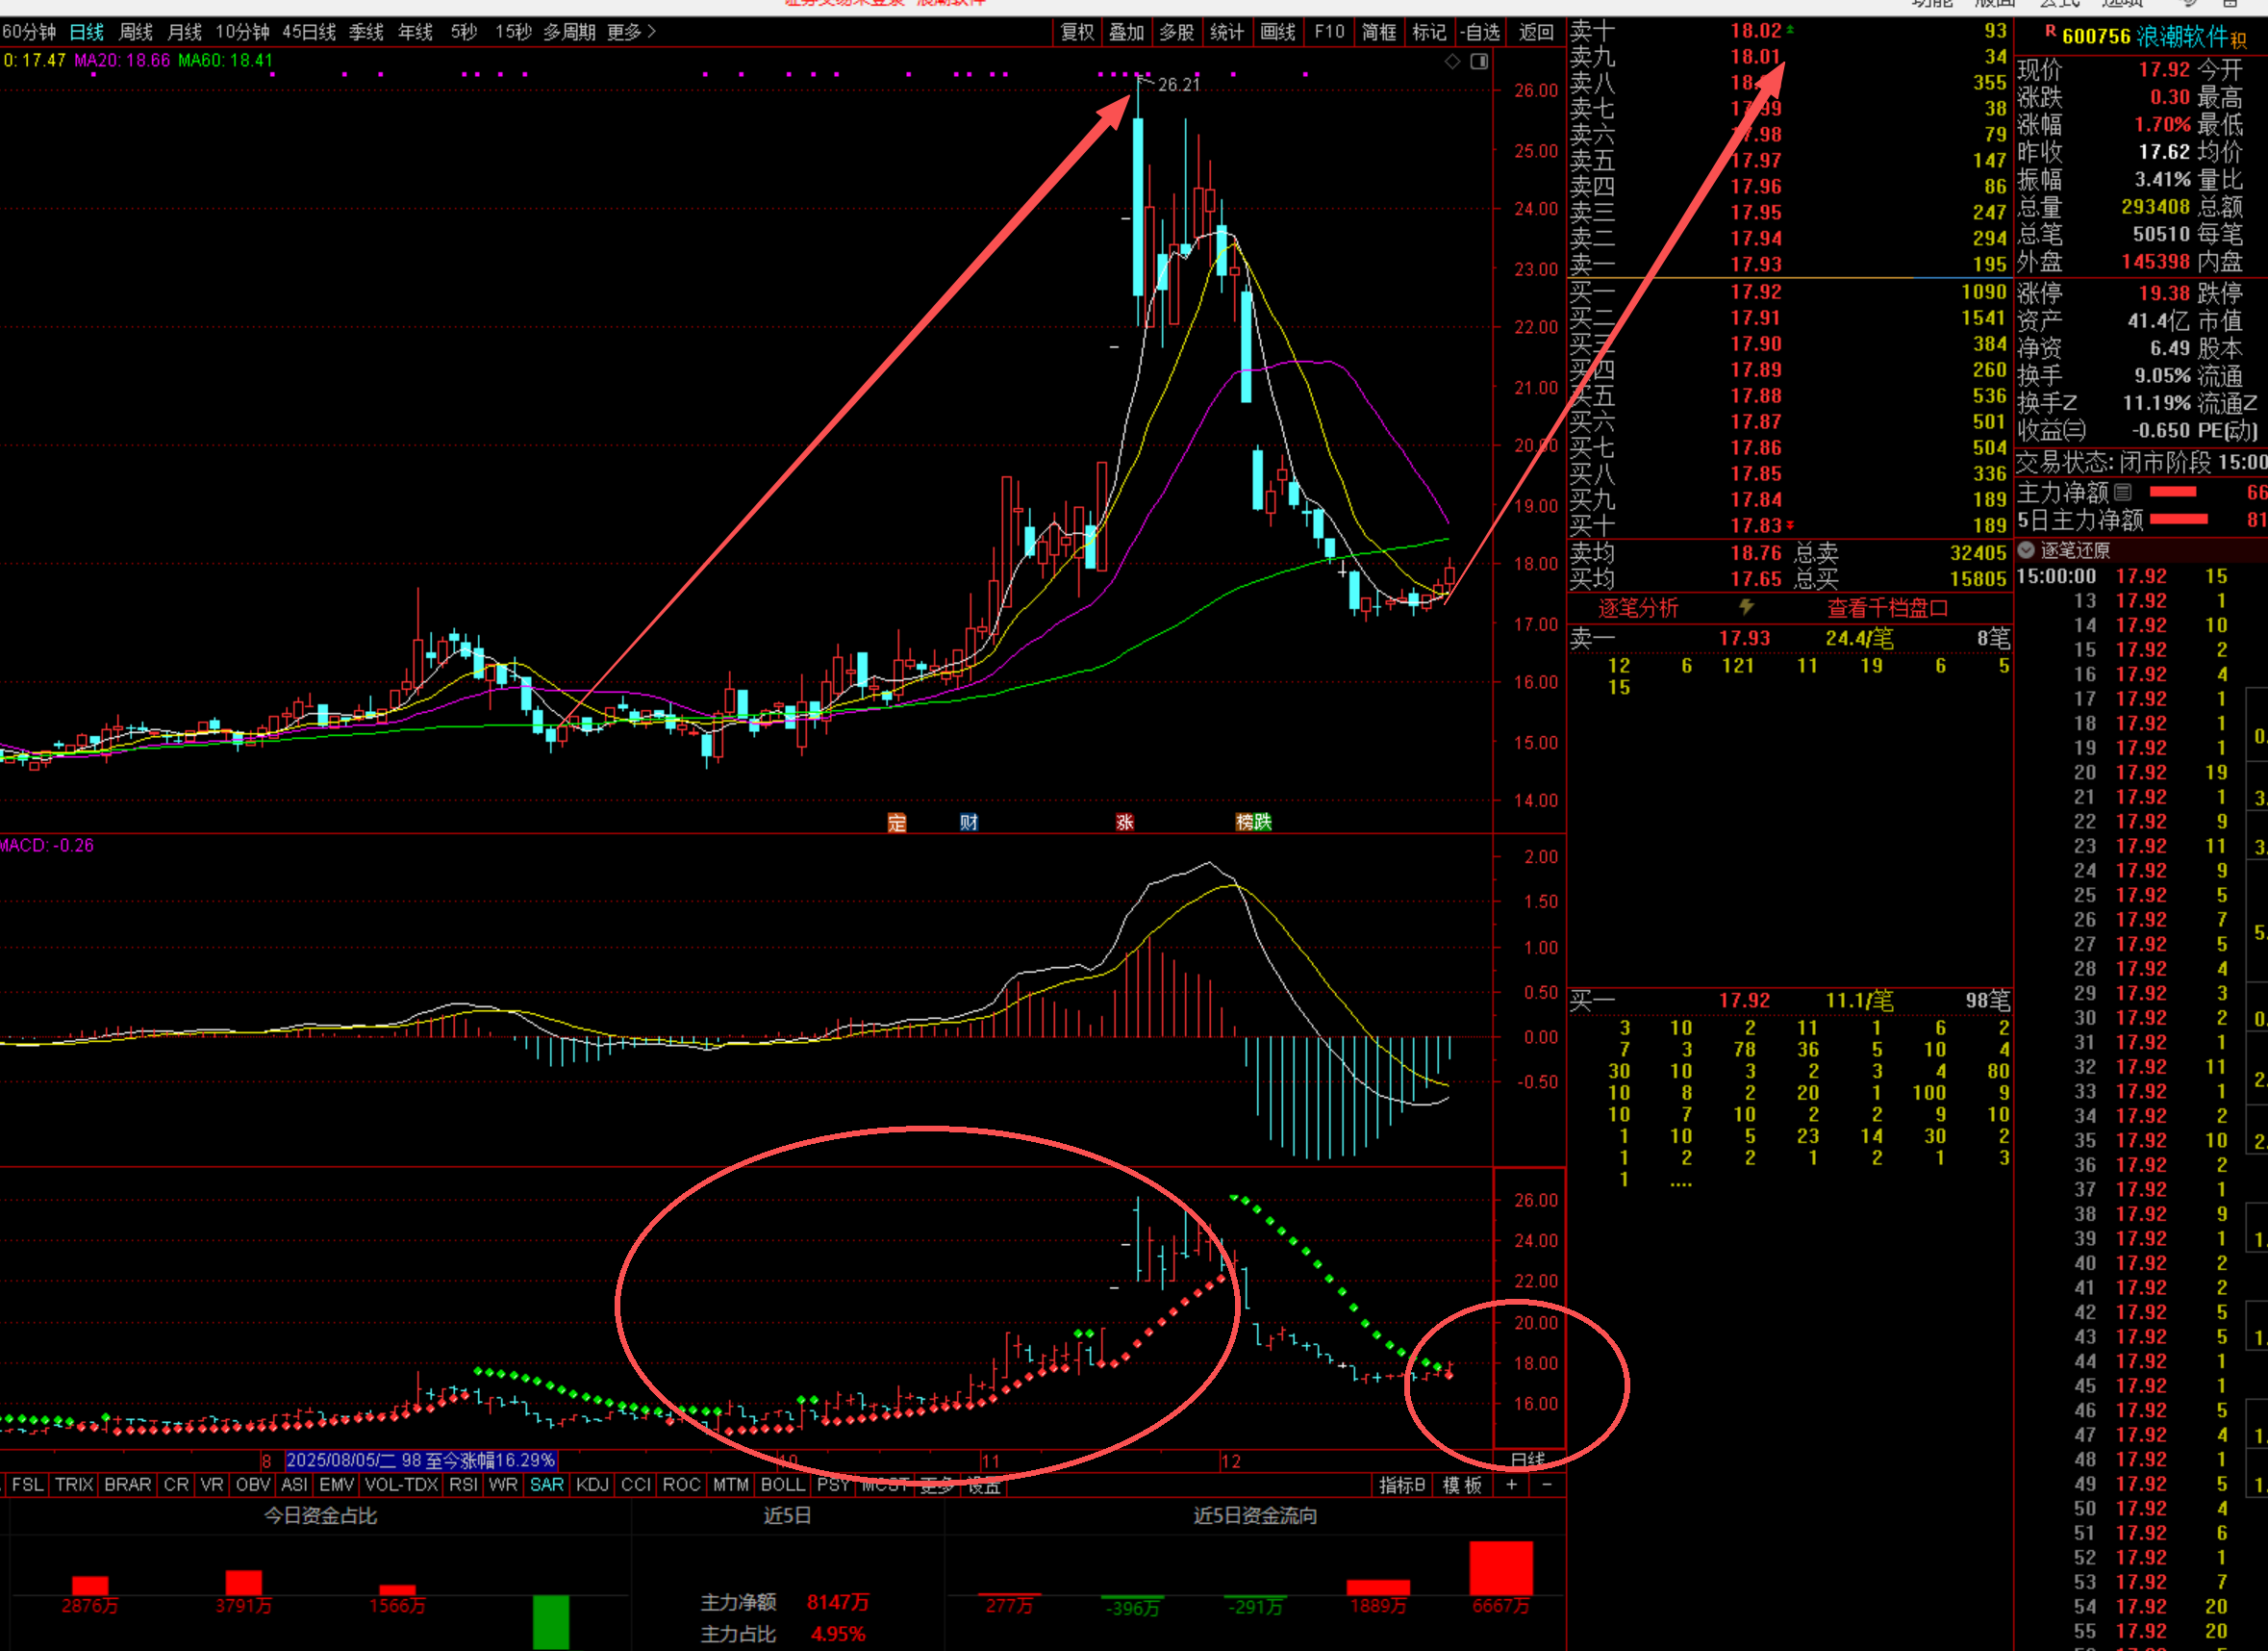This screenshot has width=2268, height=1651.
Task: Click the large red 6667万 flow bar
Action: 1500,1568
